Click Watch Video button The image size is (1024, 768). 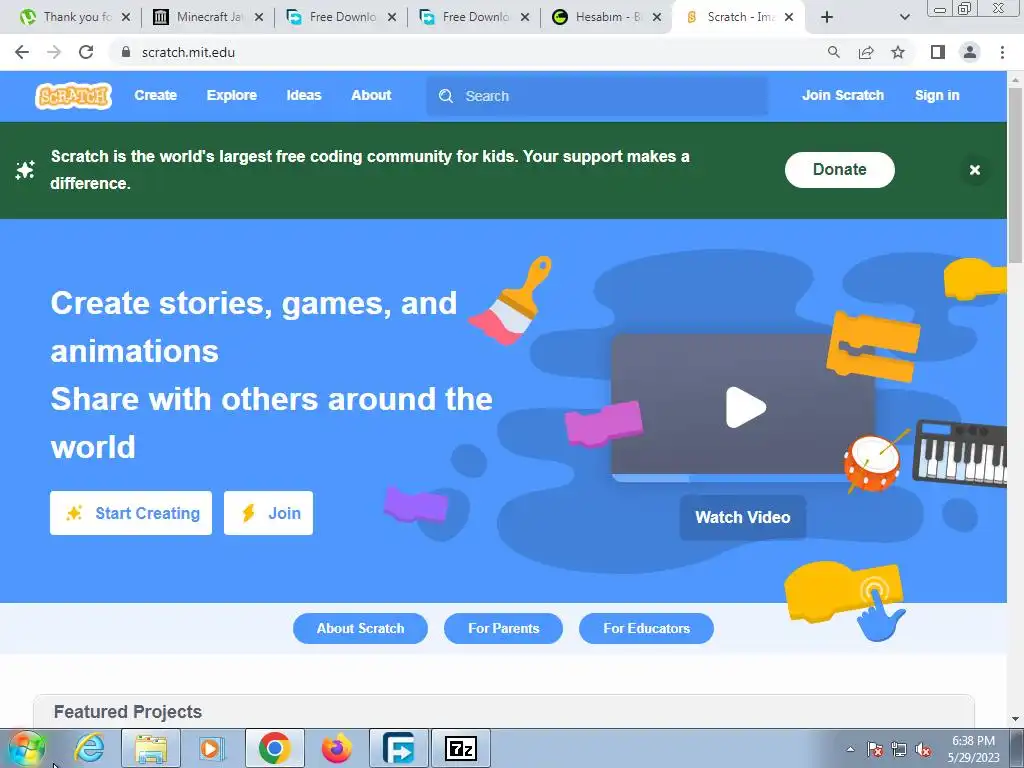coord(743,517)
